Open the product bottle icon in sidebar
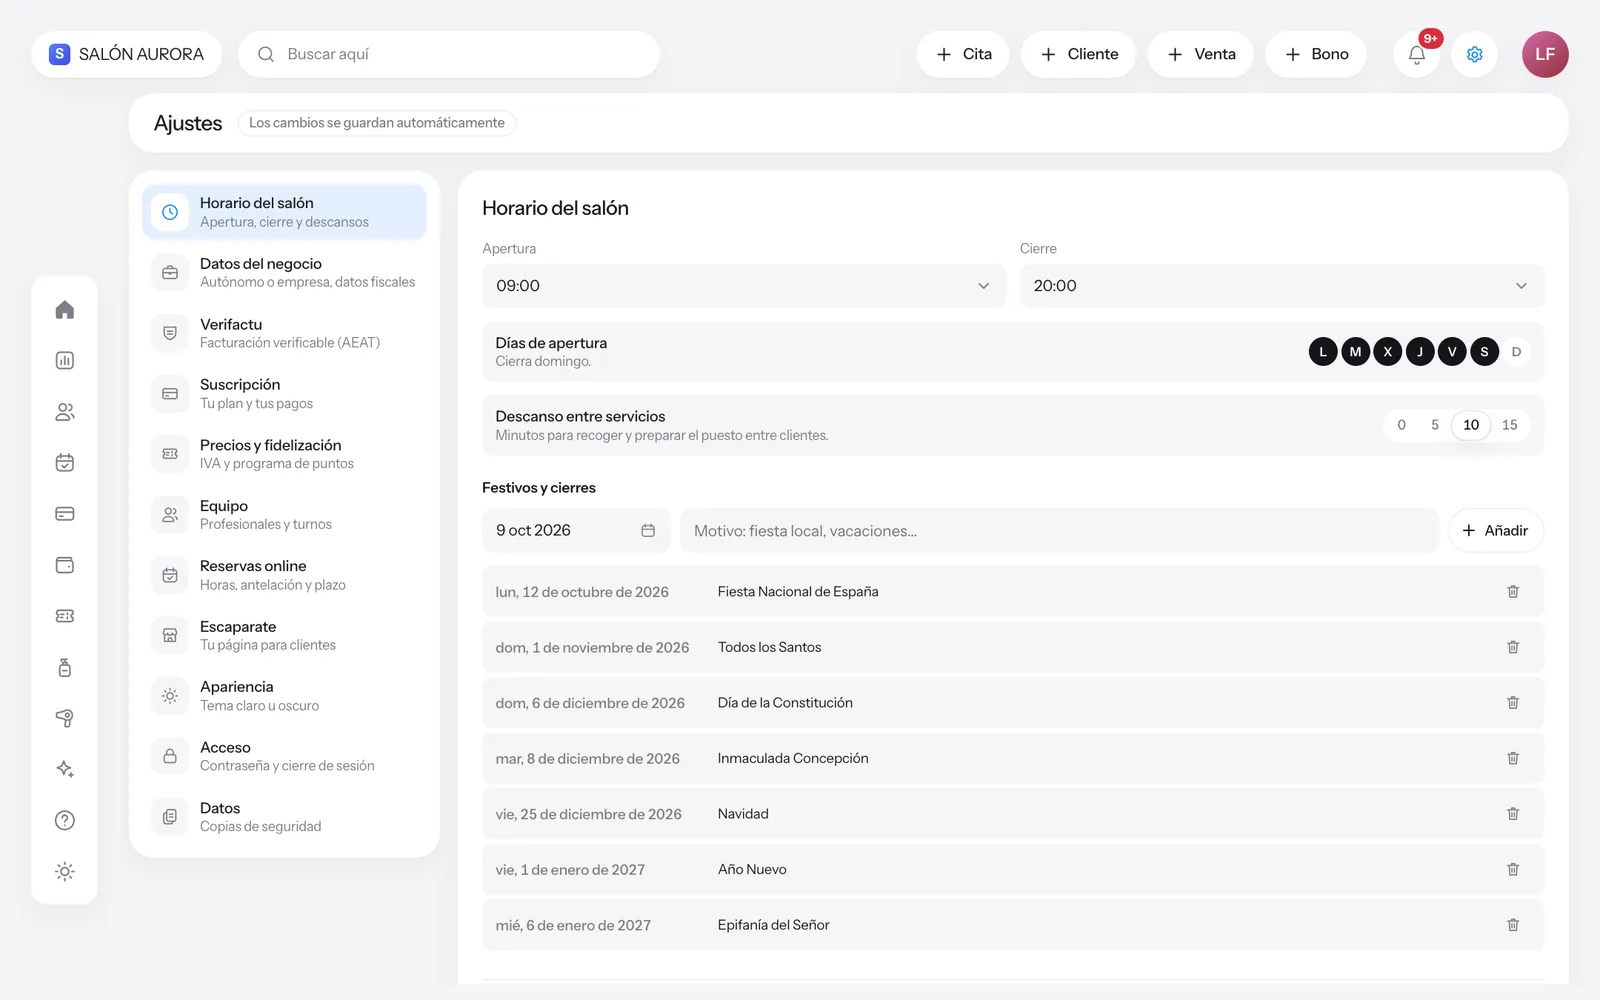1600x1000 pixels. click(65, 667)
